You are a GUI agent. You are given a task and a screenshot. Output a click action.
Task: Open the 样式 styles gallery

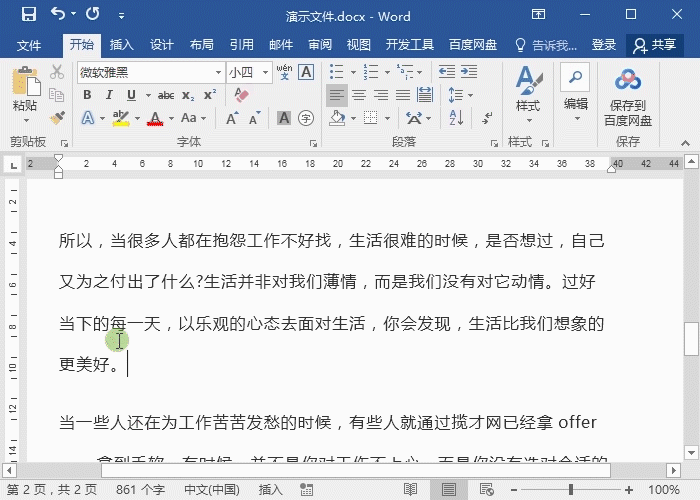529,94
